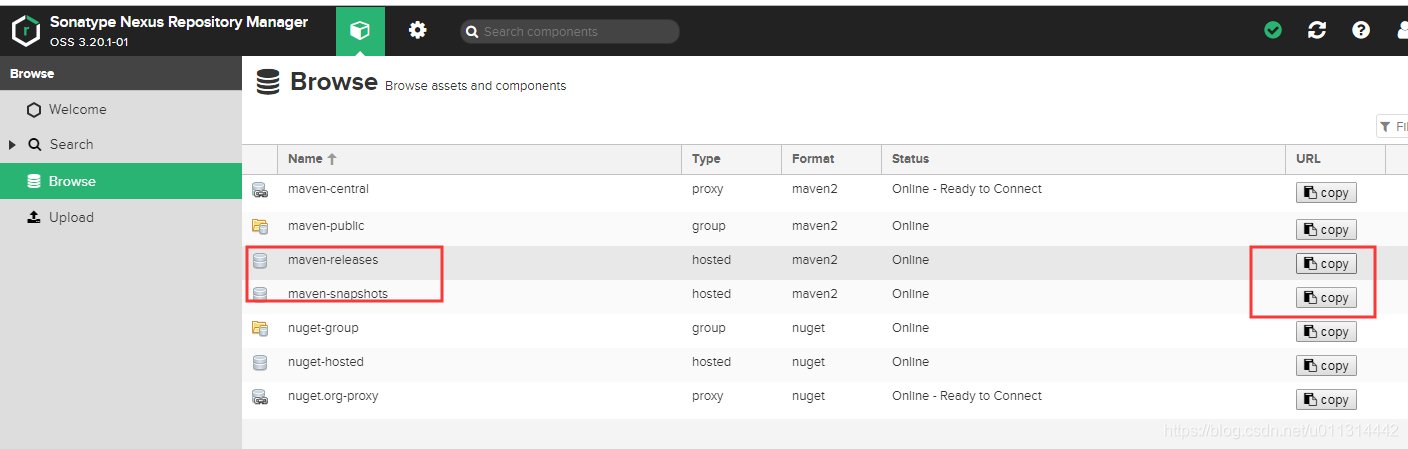Click the maven-releases hosted database icon
The height and width of the screenshot is (449, 1408).
click(x=260, y=261)
